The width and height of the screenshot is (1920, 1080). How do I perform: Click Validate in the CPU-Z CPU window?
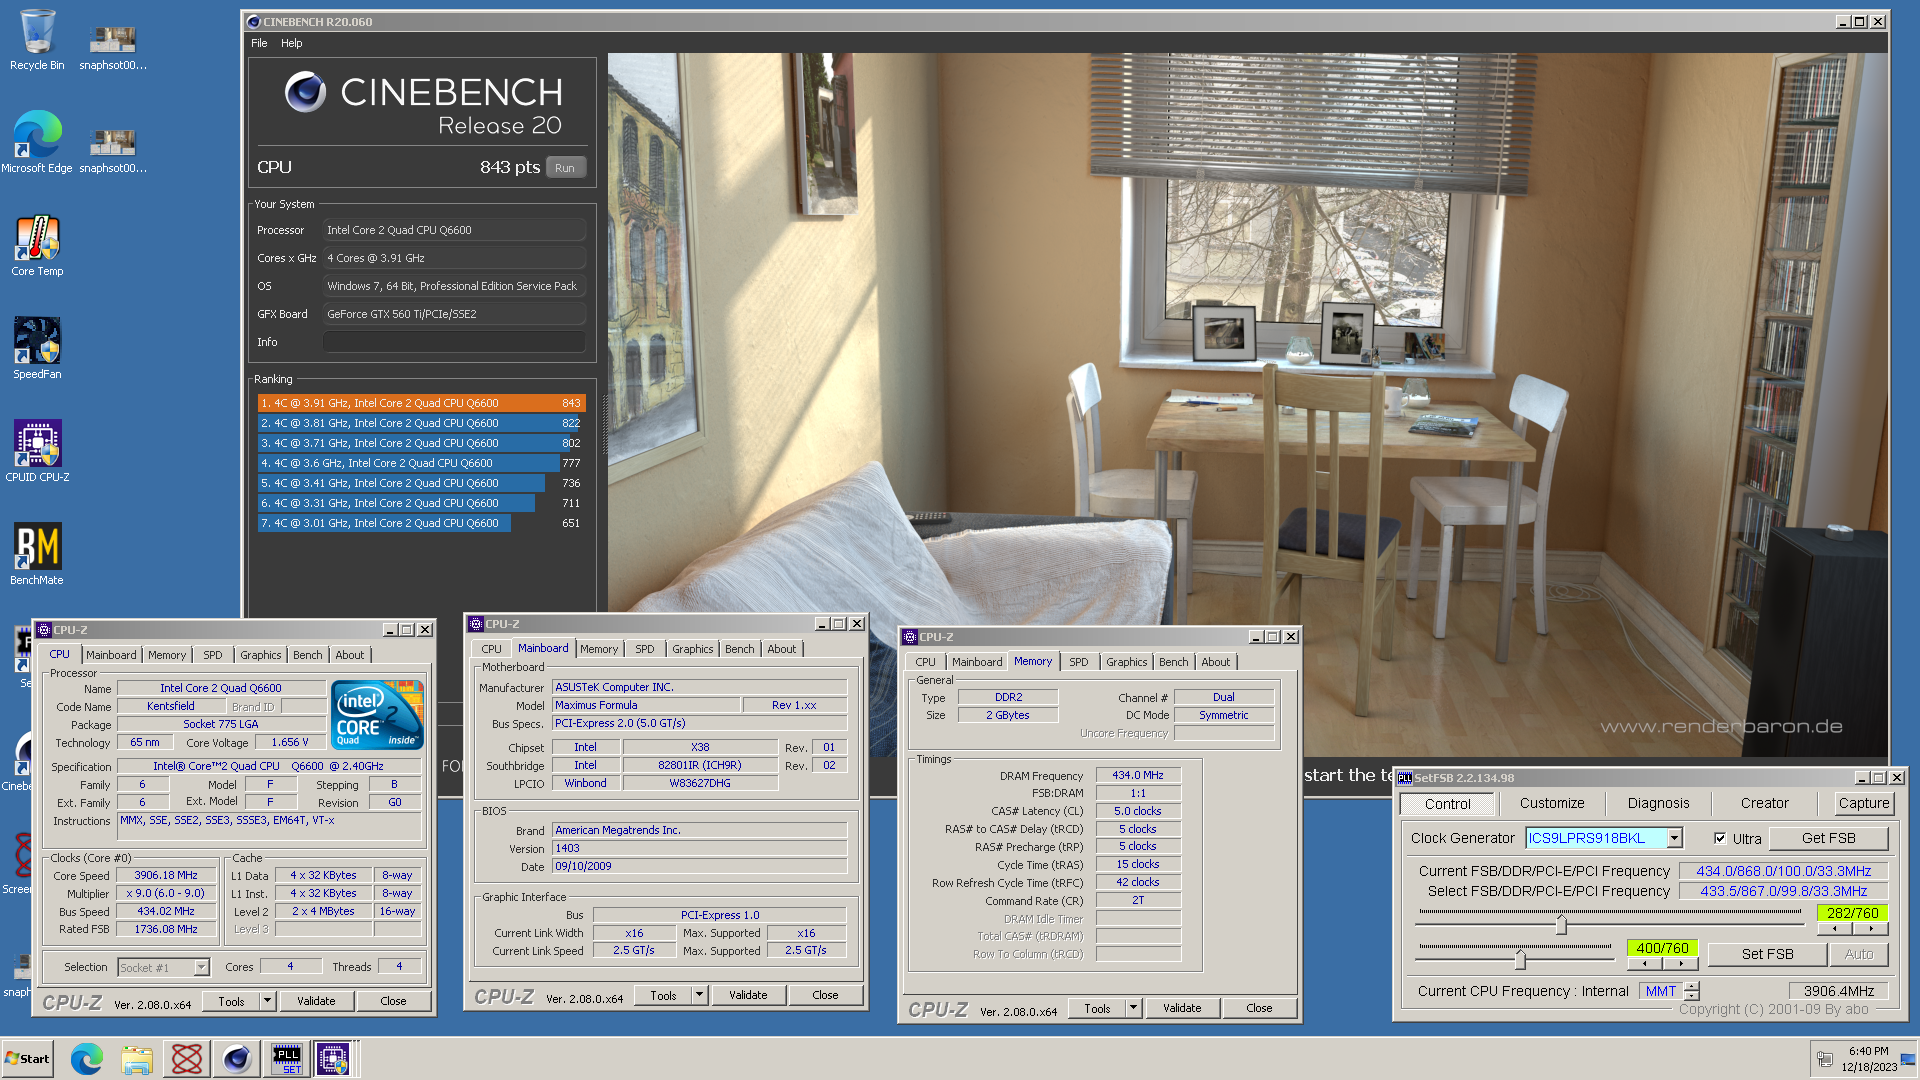316,1001
